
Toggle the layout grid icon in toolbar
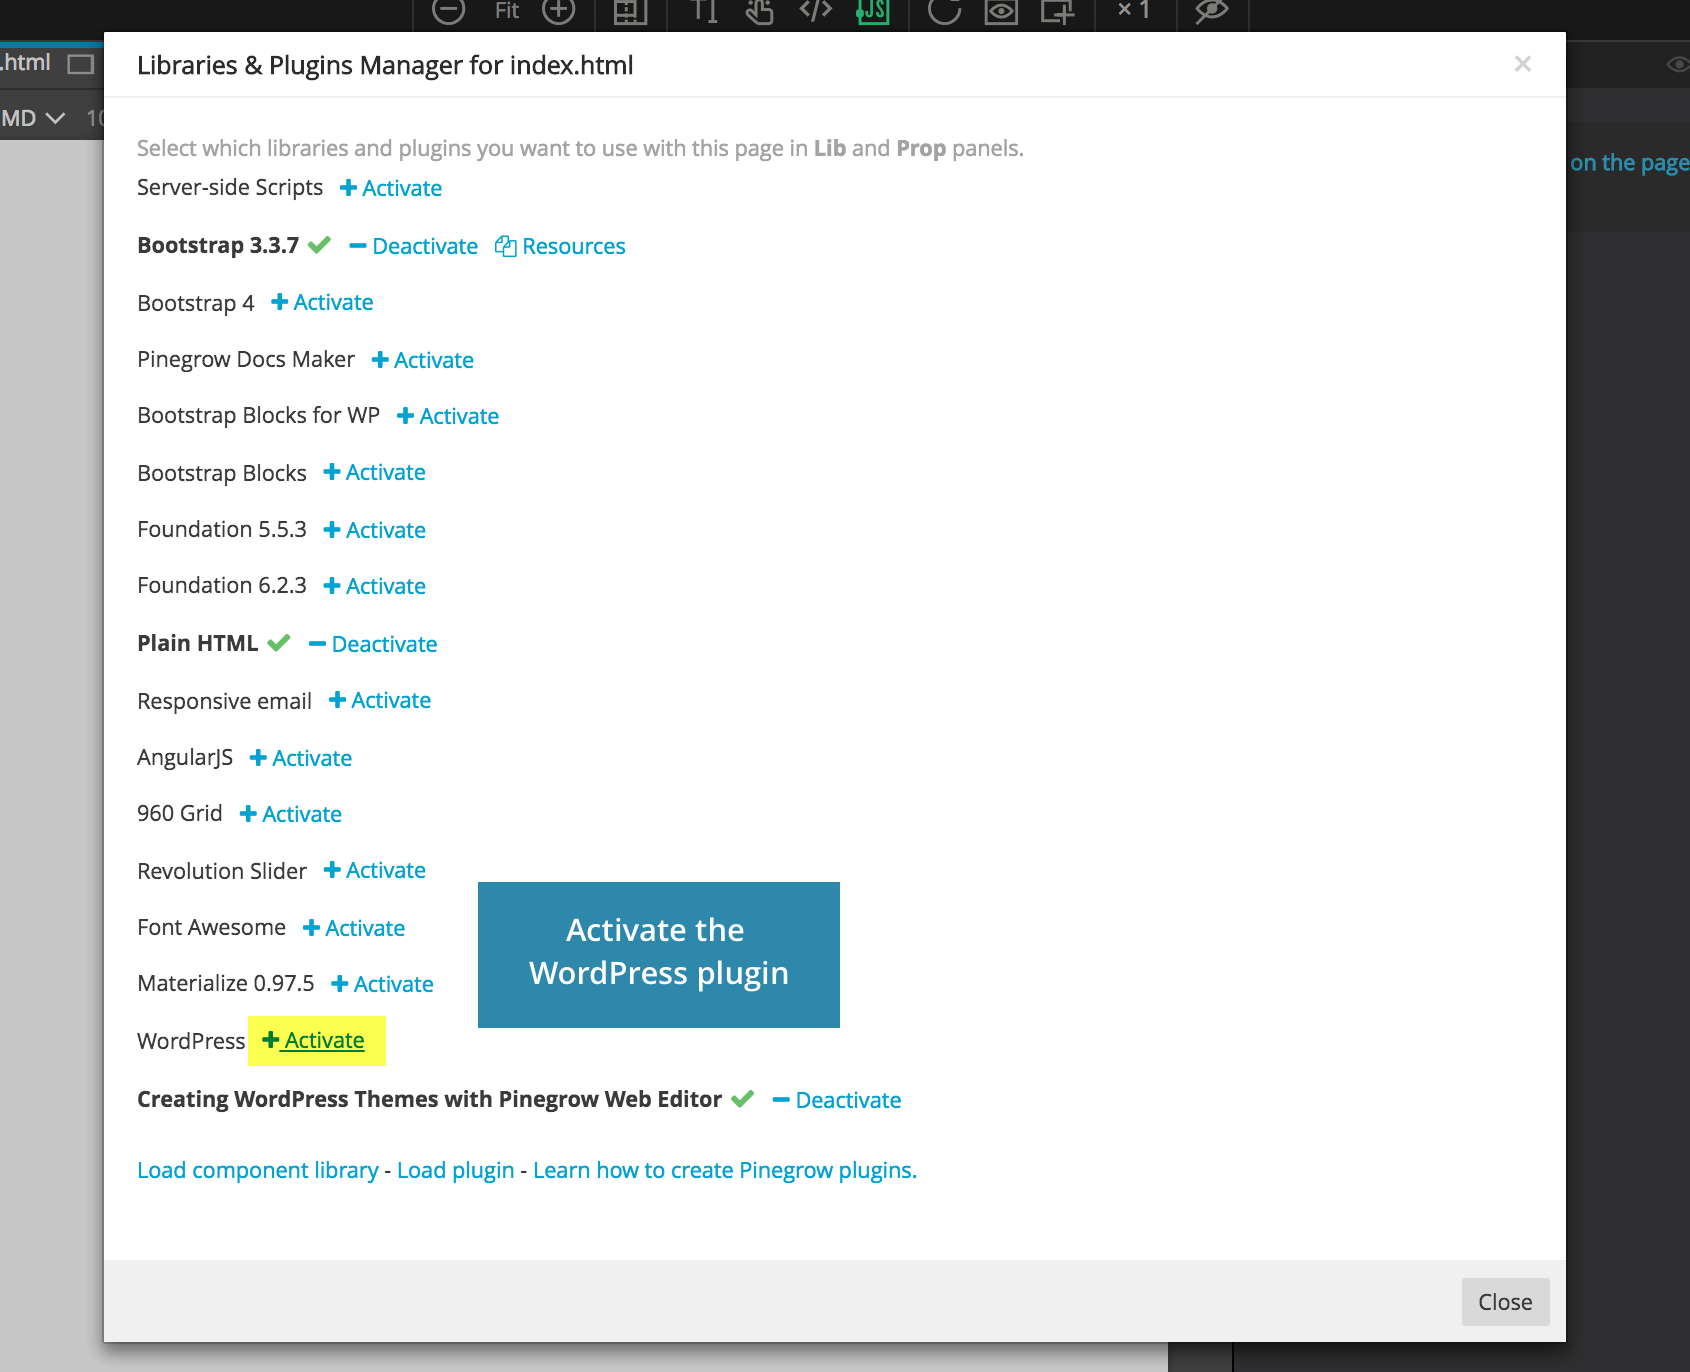[x=630, y=11]
